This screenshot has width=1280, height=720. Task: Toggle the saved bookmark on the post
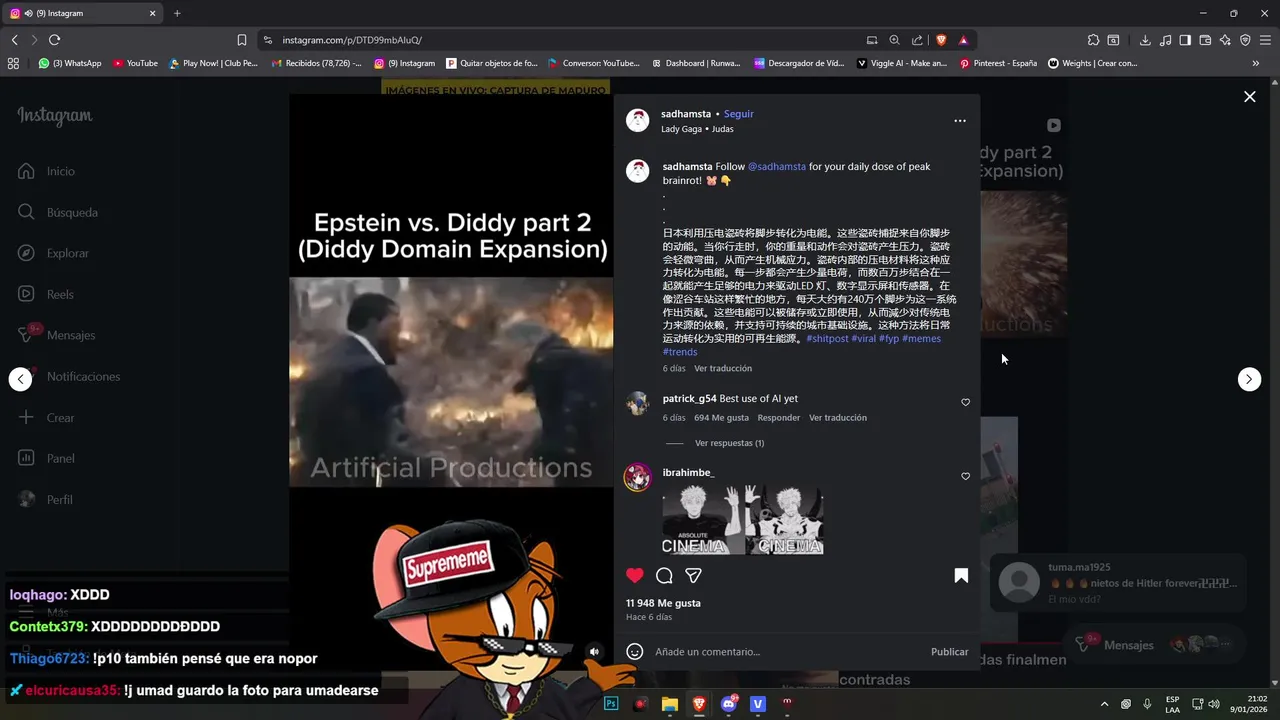pyautogui.click(x=961, y=575)
